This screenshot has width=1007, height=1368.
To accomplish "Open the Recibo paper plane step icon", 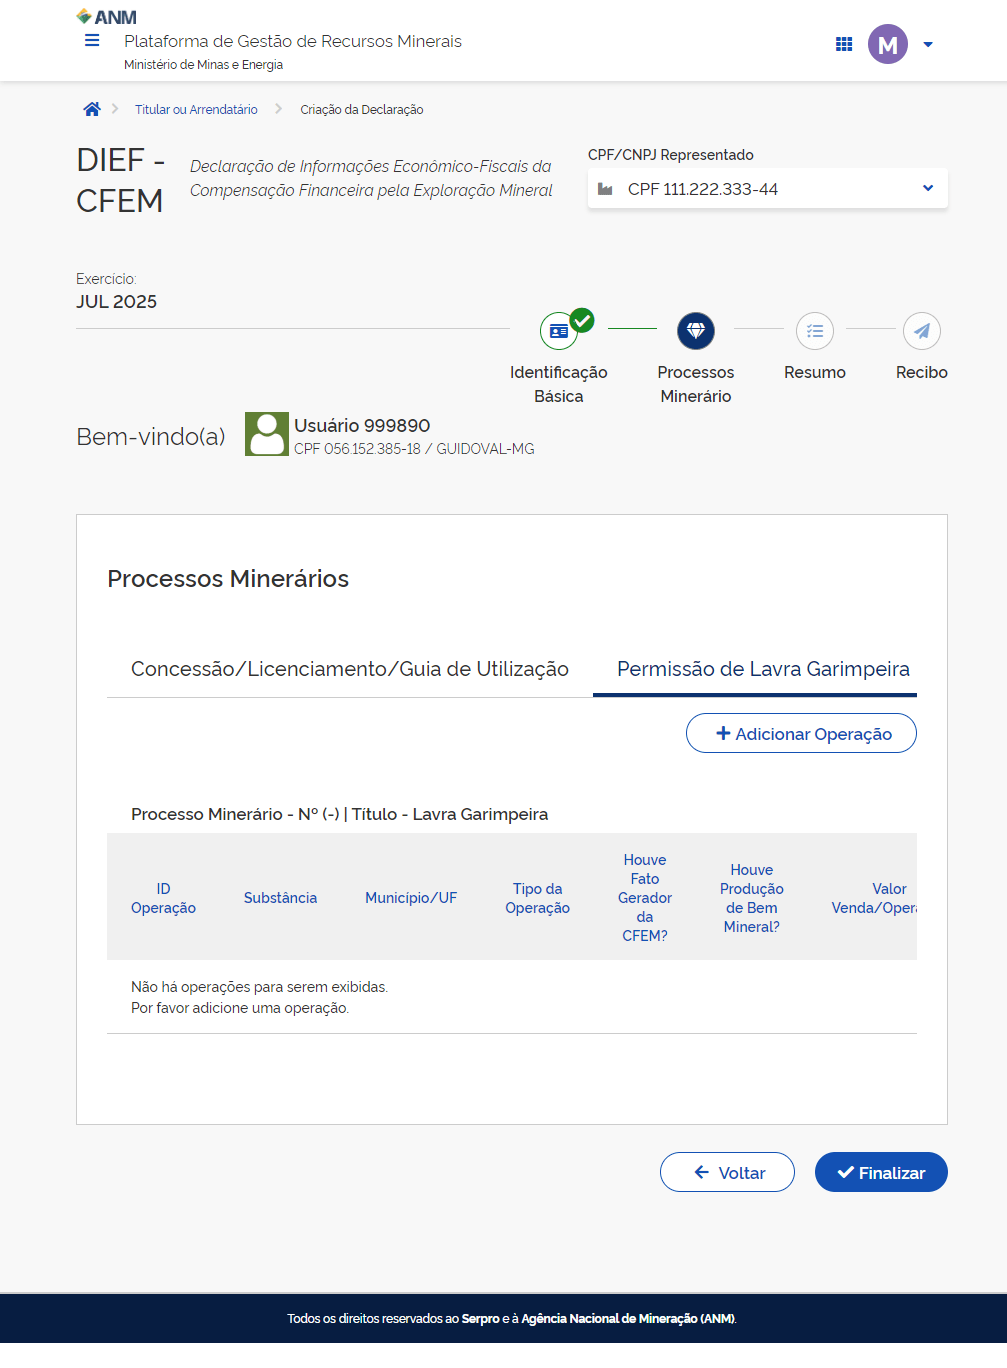I will coord(921,331).
